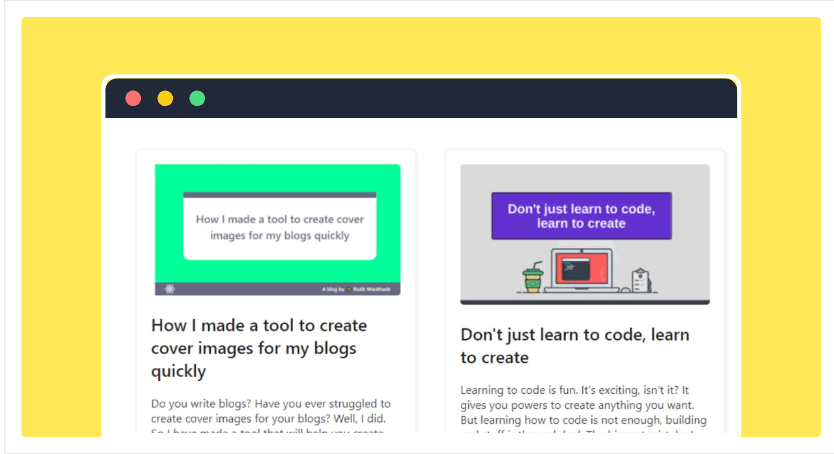
Task: Click the React logo on the green cover
Action: click(170, 289)
